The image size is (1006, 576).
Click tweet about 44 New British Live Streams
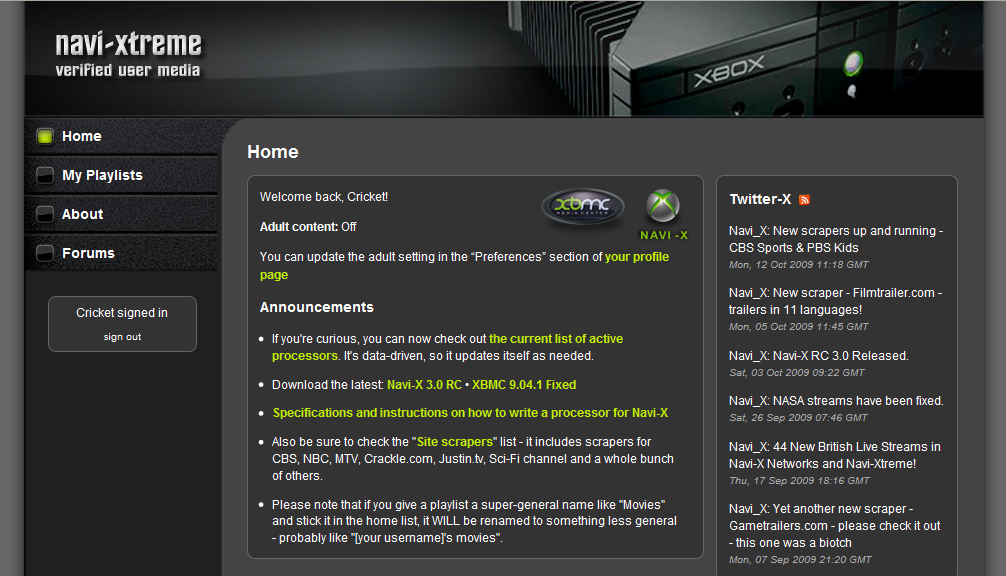tap(835, 455)
